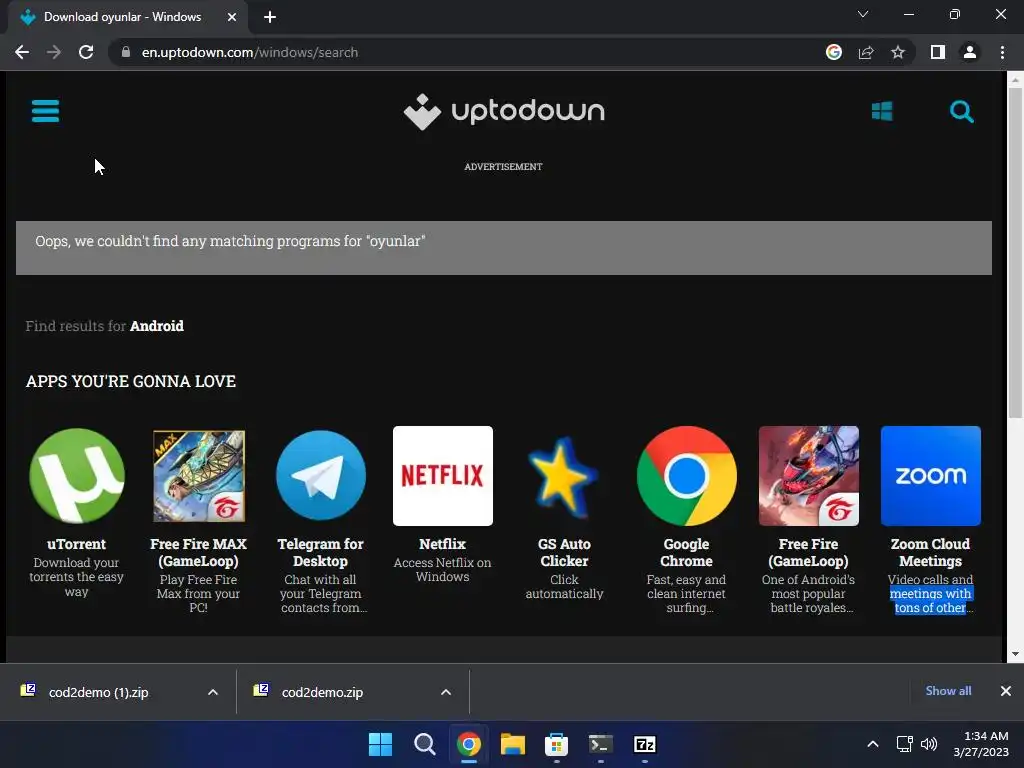Open GS Auto Clicker title link
The height and width of the screenshot is (768, 1024).
pos(564,552)
